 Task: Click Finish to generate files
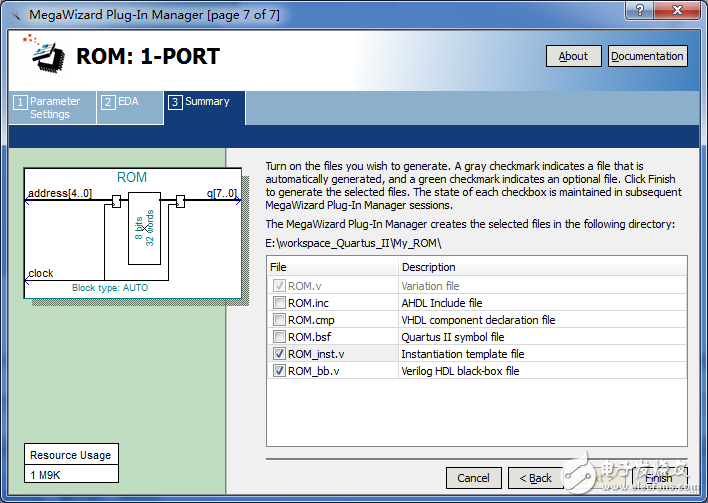coord(659,478)
